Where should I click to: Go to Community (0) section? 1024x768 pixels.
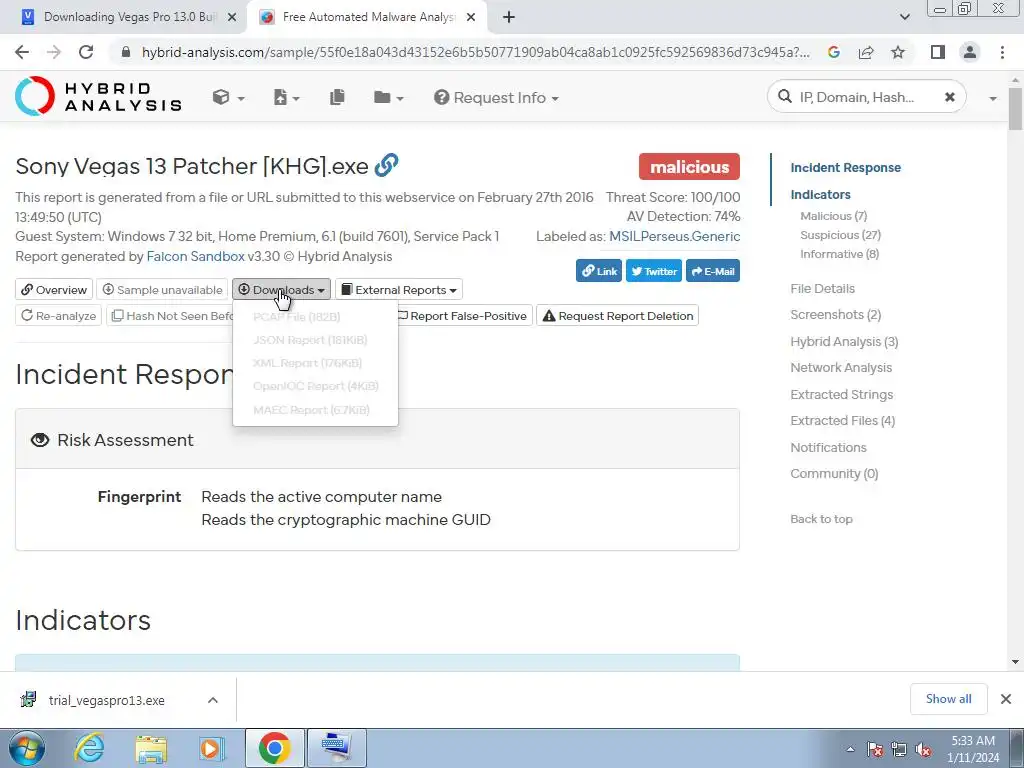834,473
